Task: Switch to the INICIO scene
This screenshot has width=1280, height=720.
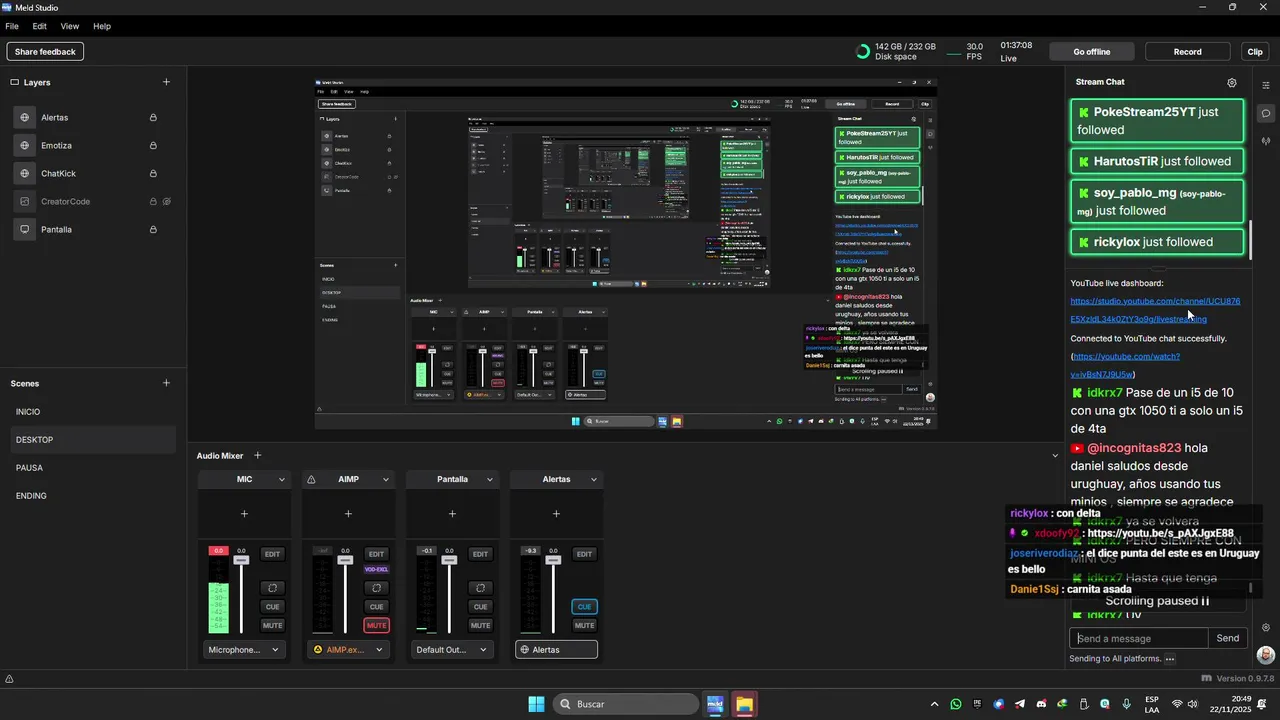Action: [x=93, y=412]
